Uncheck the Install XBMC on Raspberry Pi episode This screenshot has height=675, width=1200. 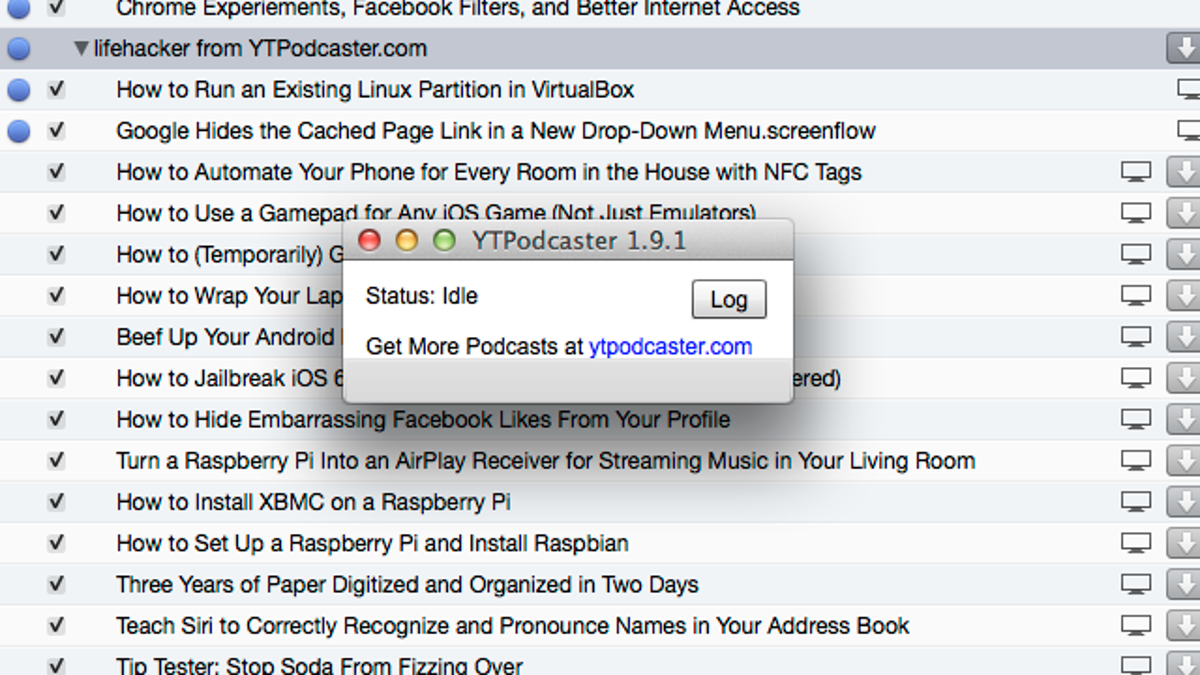tap(56, 502)
